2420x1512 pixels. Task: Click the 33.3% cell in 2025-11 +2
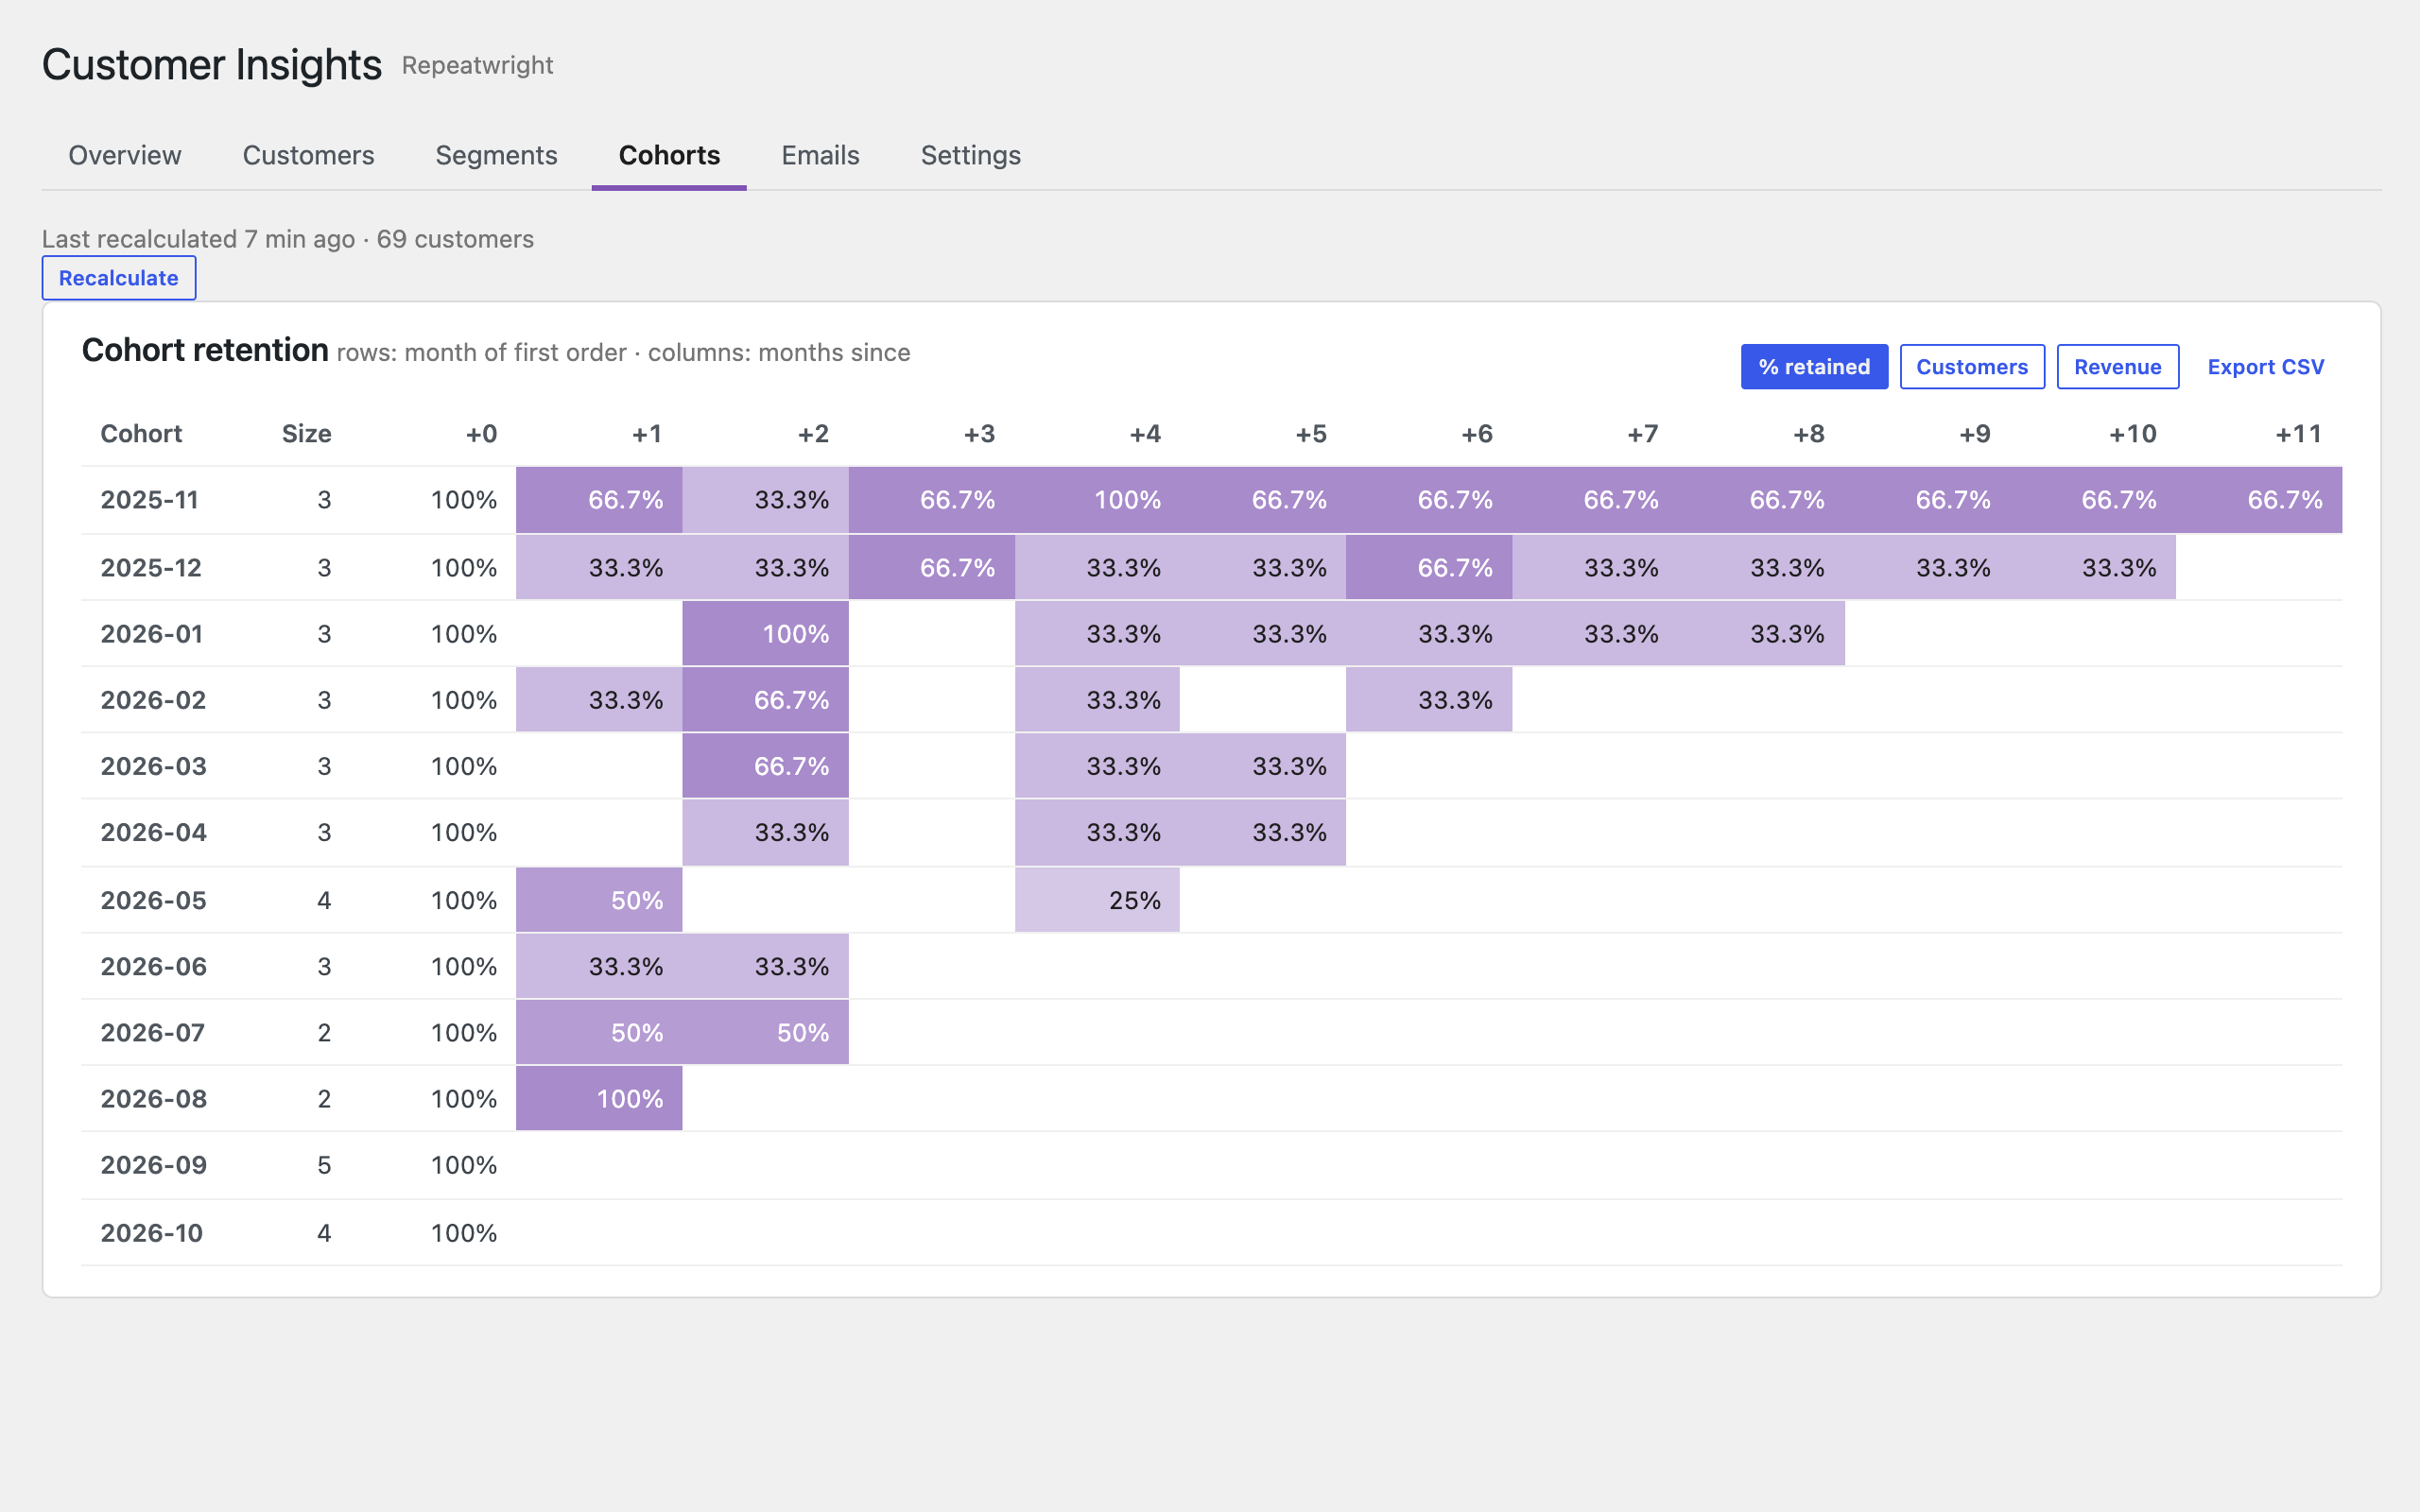tap(765, 500)
